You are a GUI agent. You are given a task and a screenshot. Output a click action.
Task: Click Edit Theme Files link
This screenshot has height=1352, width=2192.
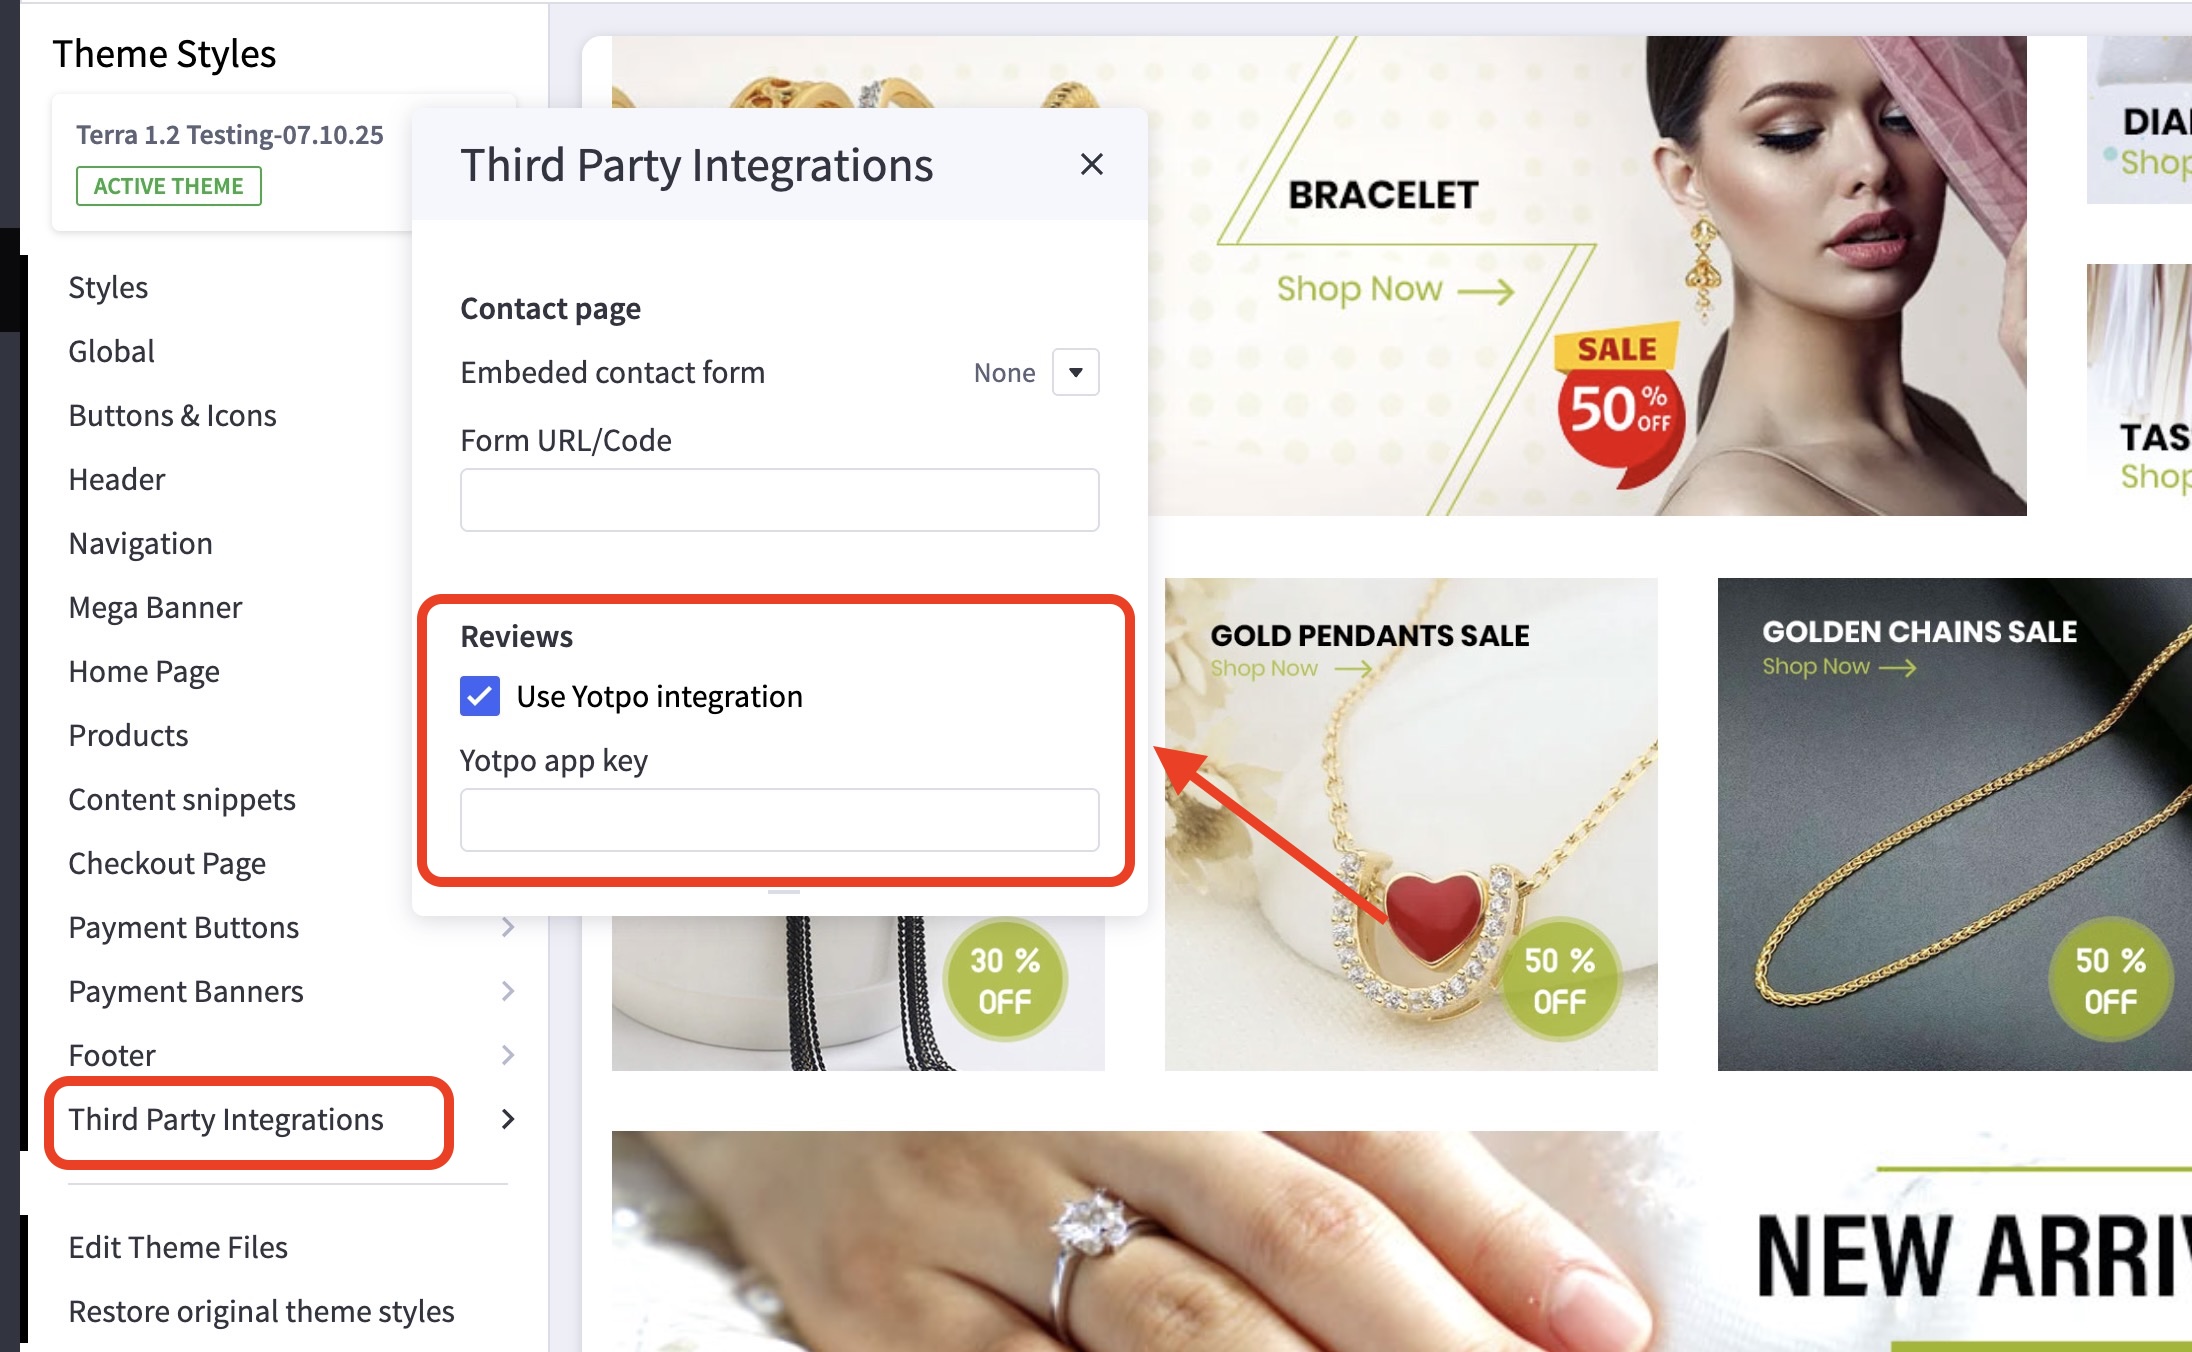(178, 1247)
